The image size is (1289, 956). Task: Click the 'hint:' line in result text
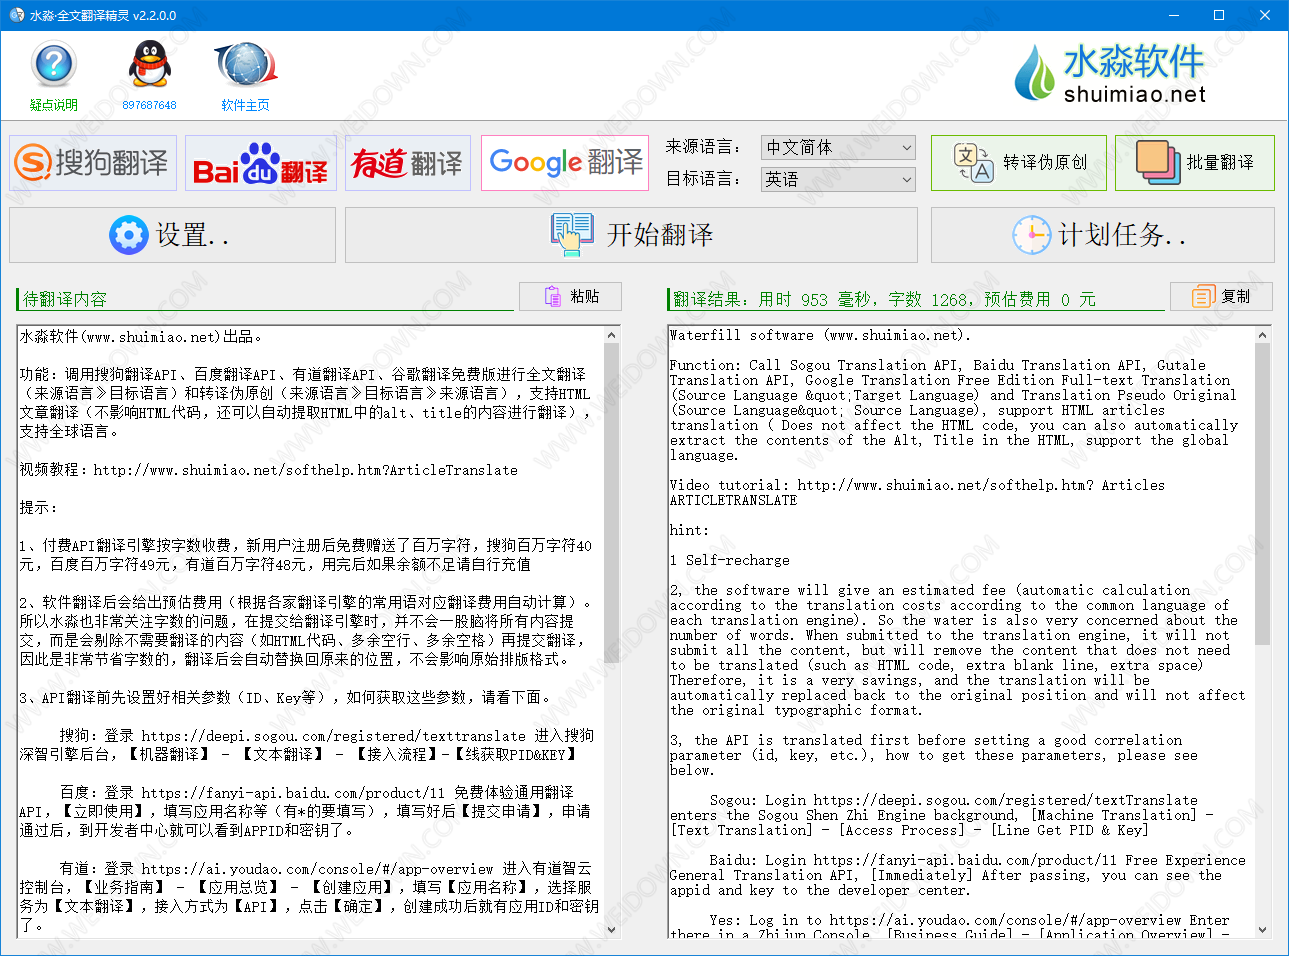tap(689, 530)
